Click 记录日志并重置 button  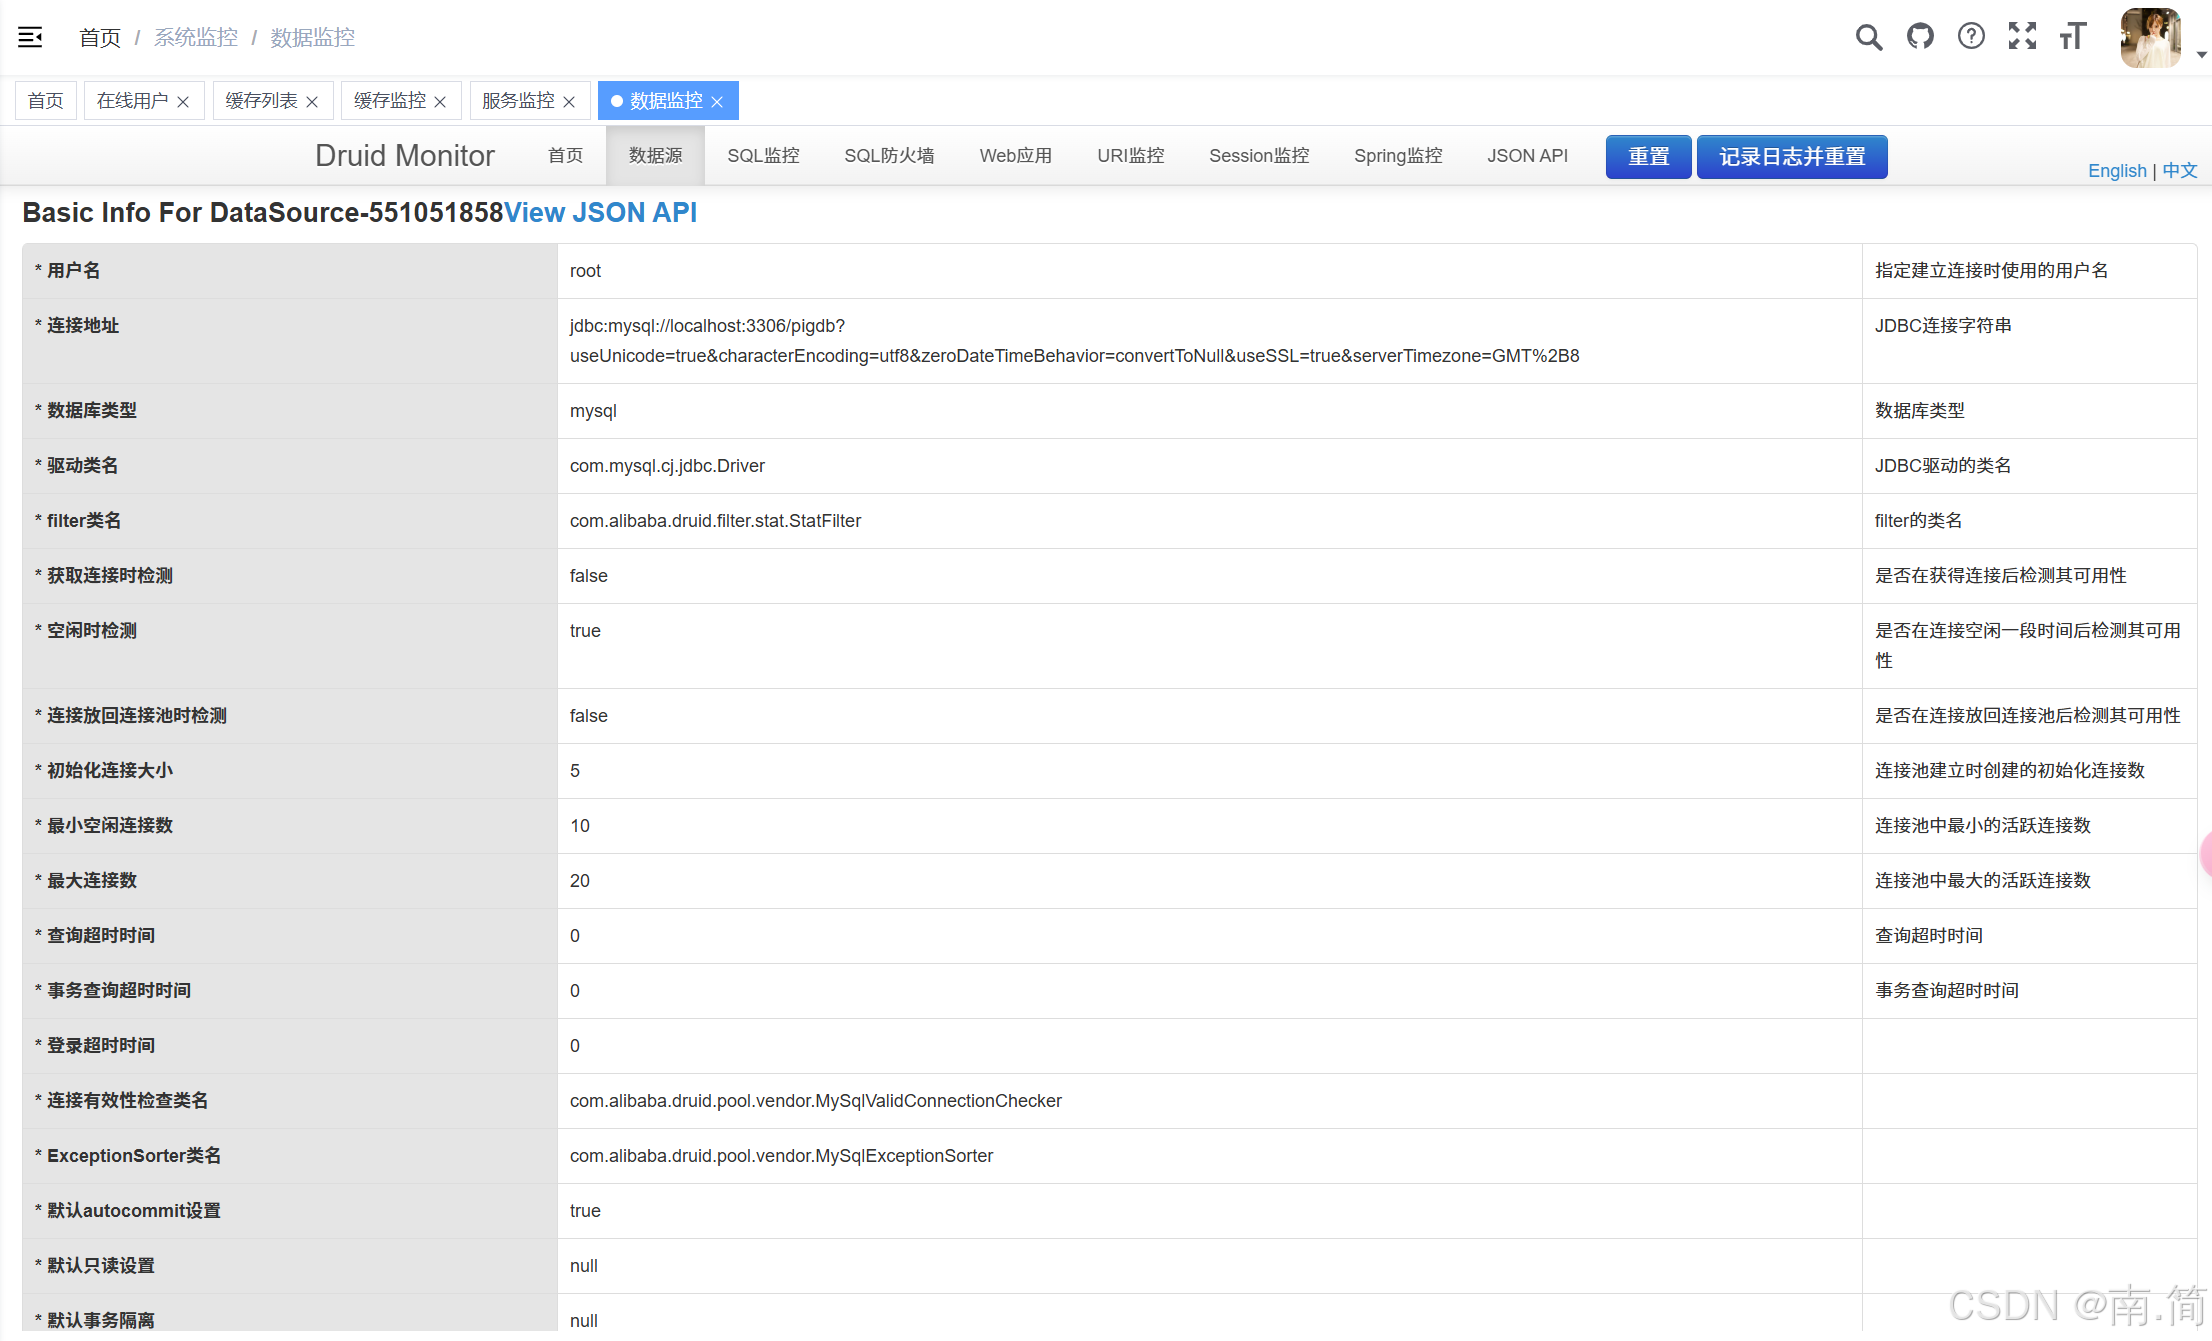pyautogui.click(x=1791, y=157)
